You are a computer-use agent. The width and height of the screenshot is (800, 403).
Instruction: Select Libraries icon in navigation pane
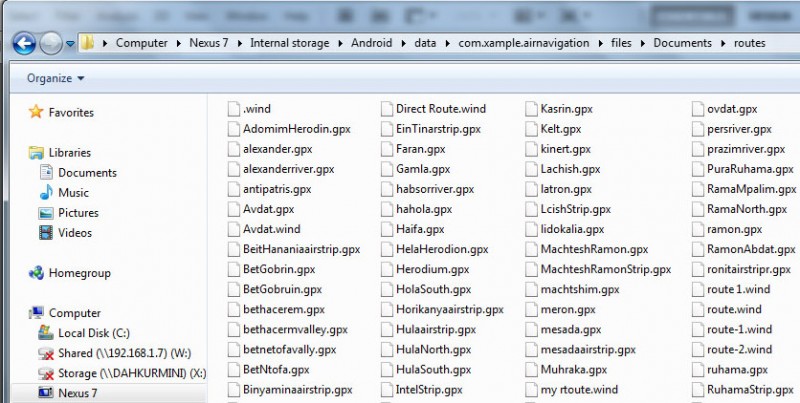click(x=36, y=153)
